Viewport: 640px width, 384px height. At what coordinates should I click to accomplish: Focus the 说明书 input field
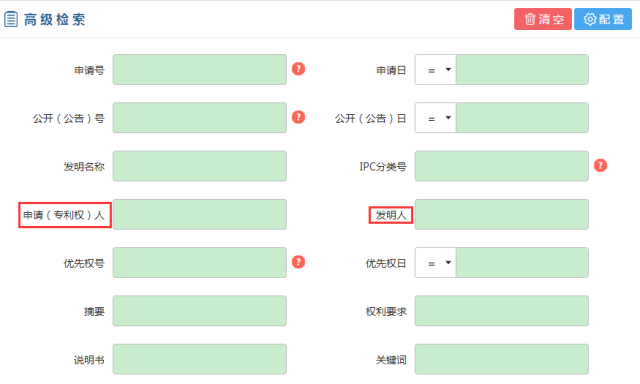pos(200,359)
